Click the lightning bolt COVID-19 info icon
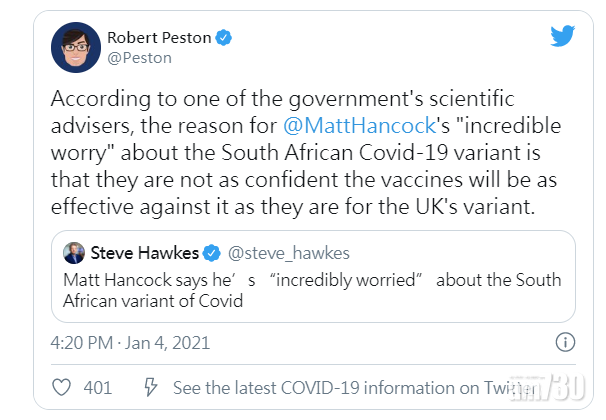Screen dimensions: 606x420 pyautogui.click(x=150, y=386)
